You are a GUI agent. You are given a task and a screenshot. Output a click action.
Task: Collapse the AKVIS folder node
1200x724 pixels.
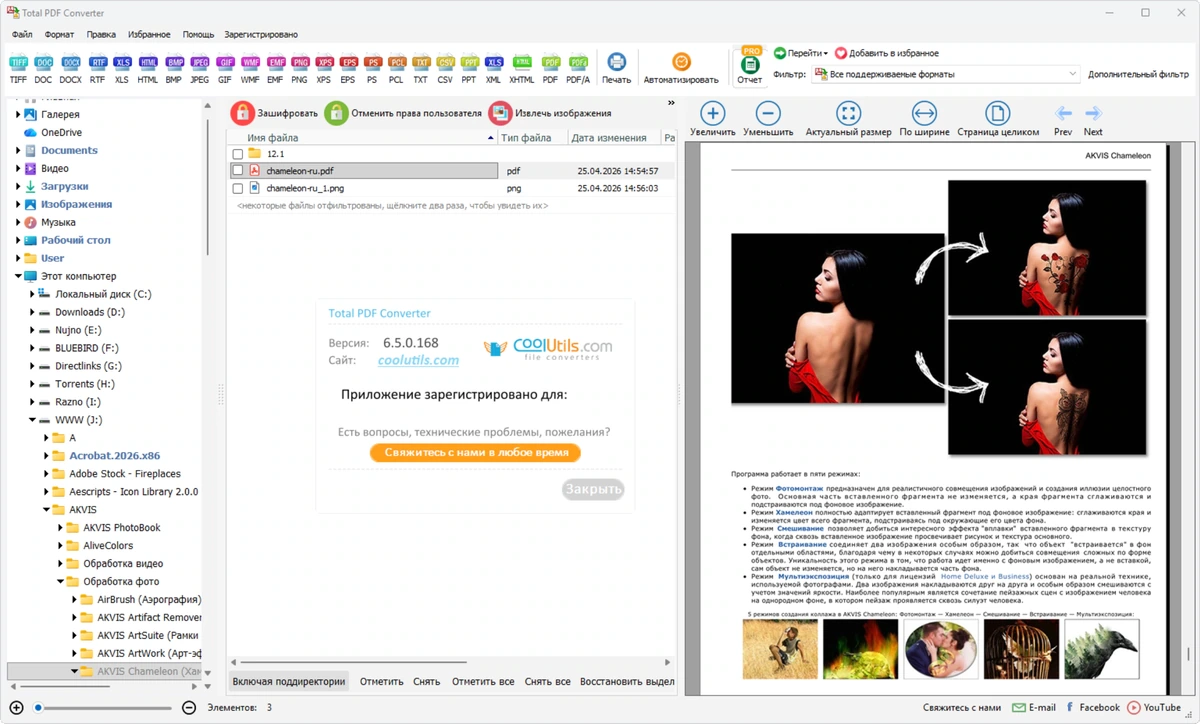pyautogui.click(x=46, y=510)
